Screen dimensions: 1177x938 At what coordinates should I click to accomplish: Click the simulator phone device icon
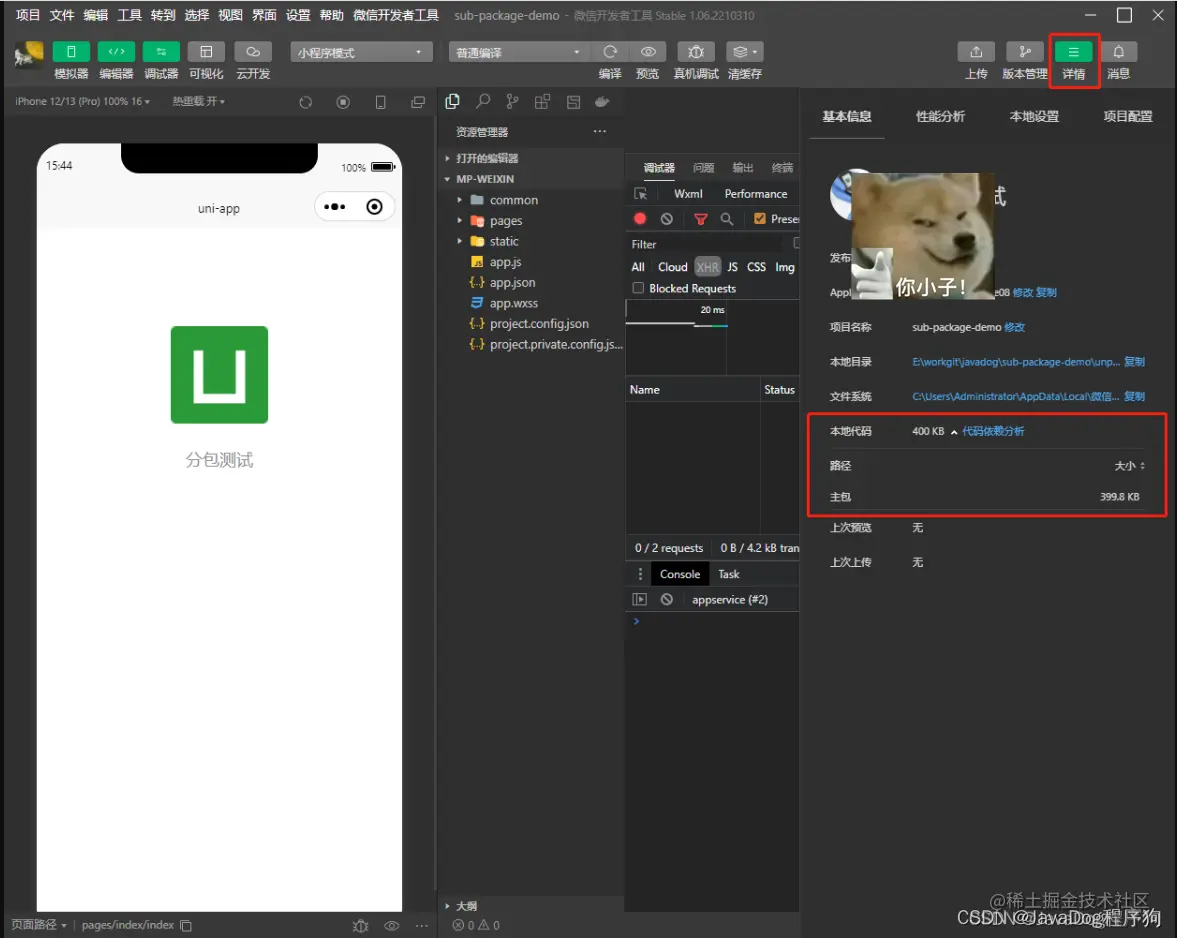point(381,102)
